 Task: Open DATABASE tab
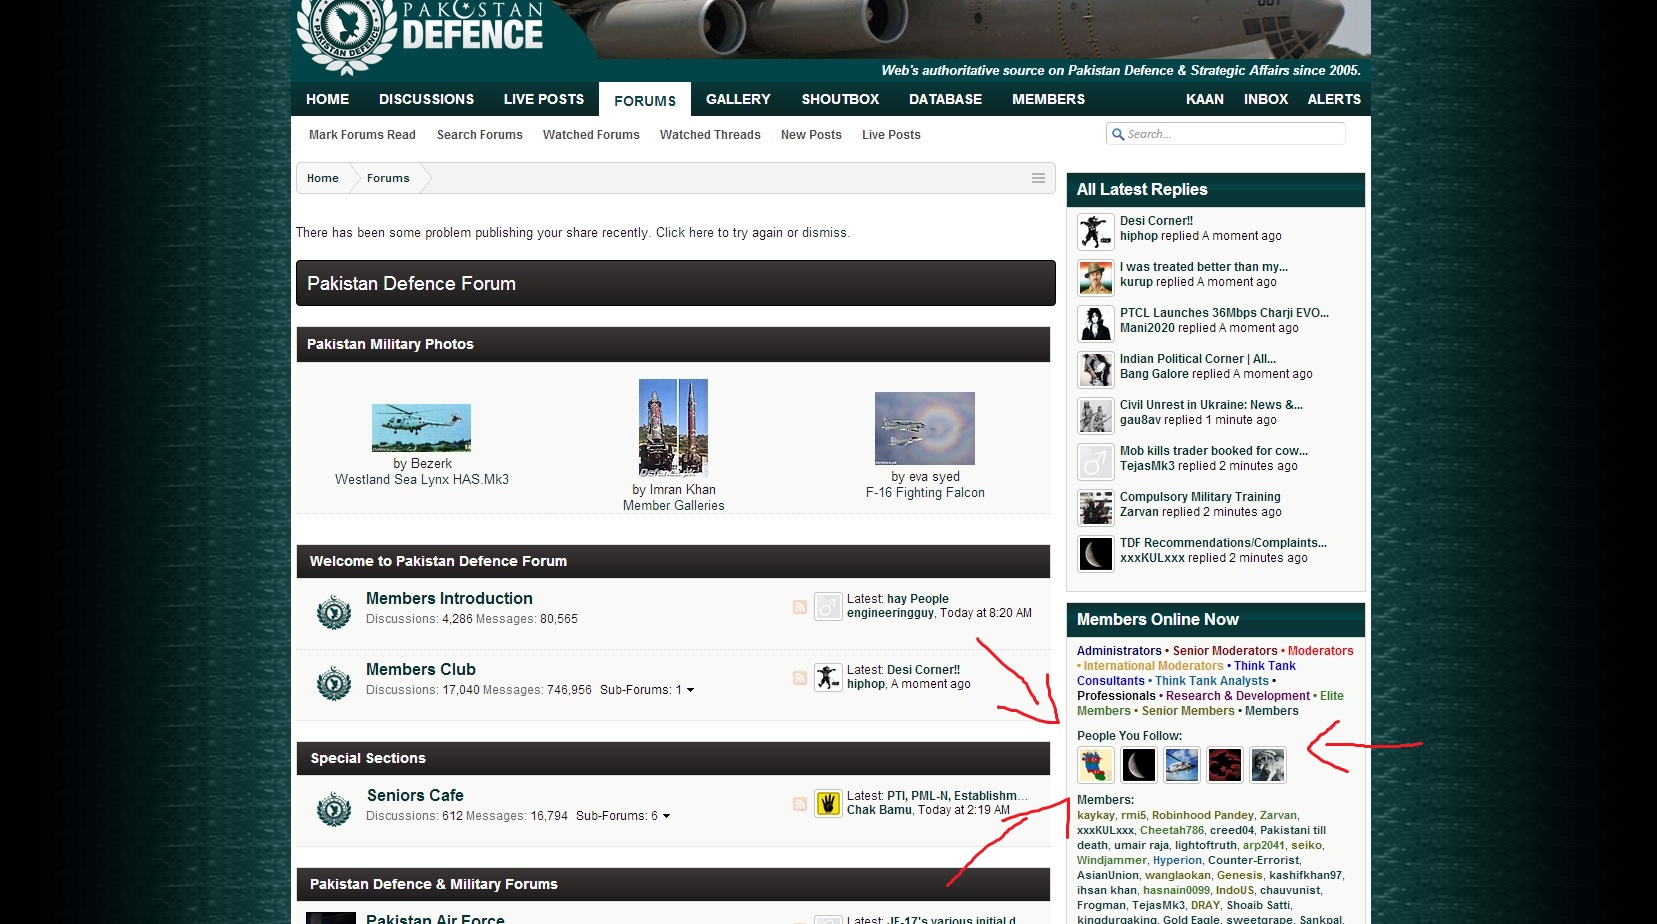[x=945, y=99]
